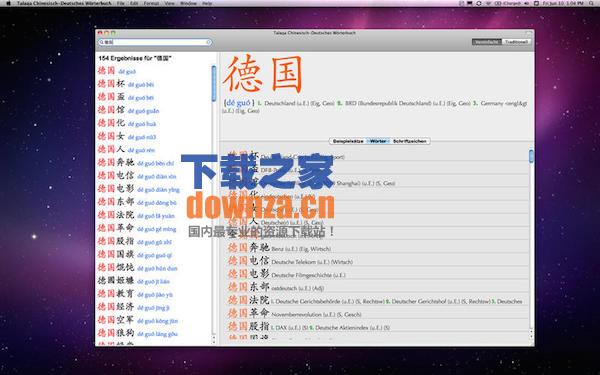Viewport: 600px width, 375px height.
Task: Open the Edit menu
Action: 134,3
